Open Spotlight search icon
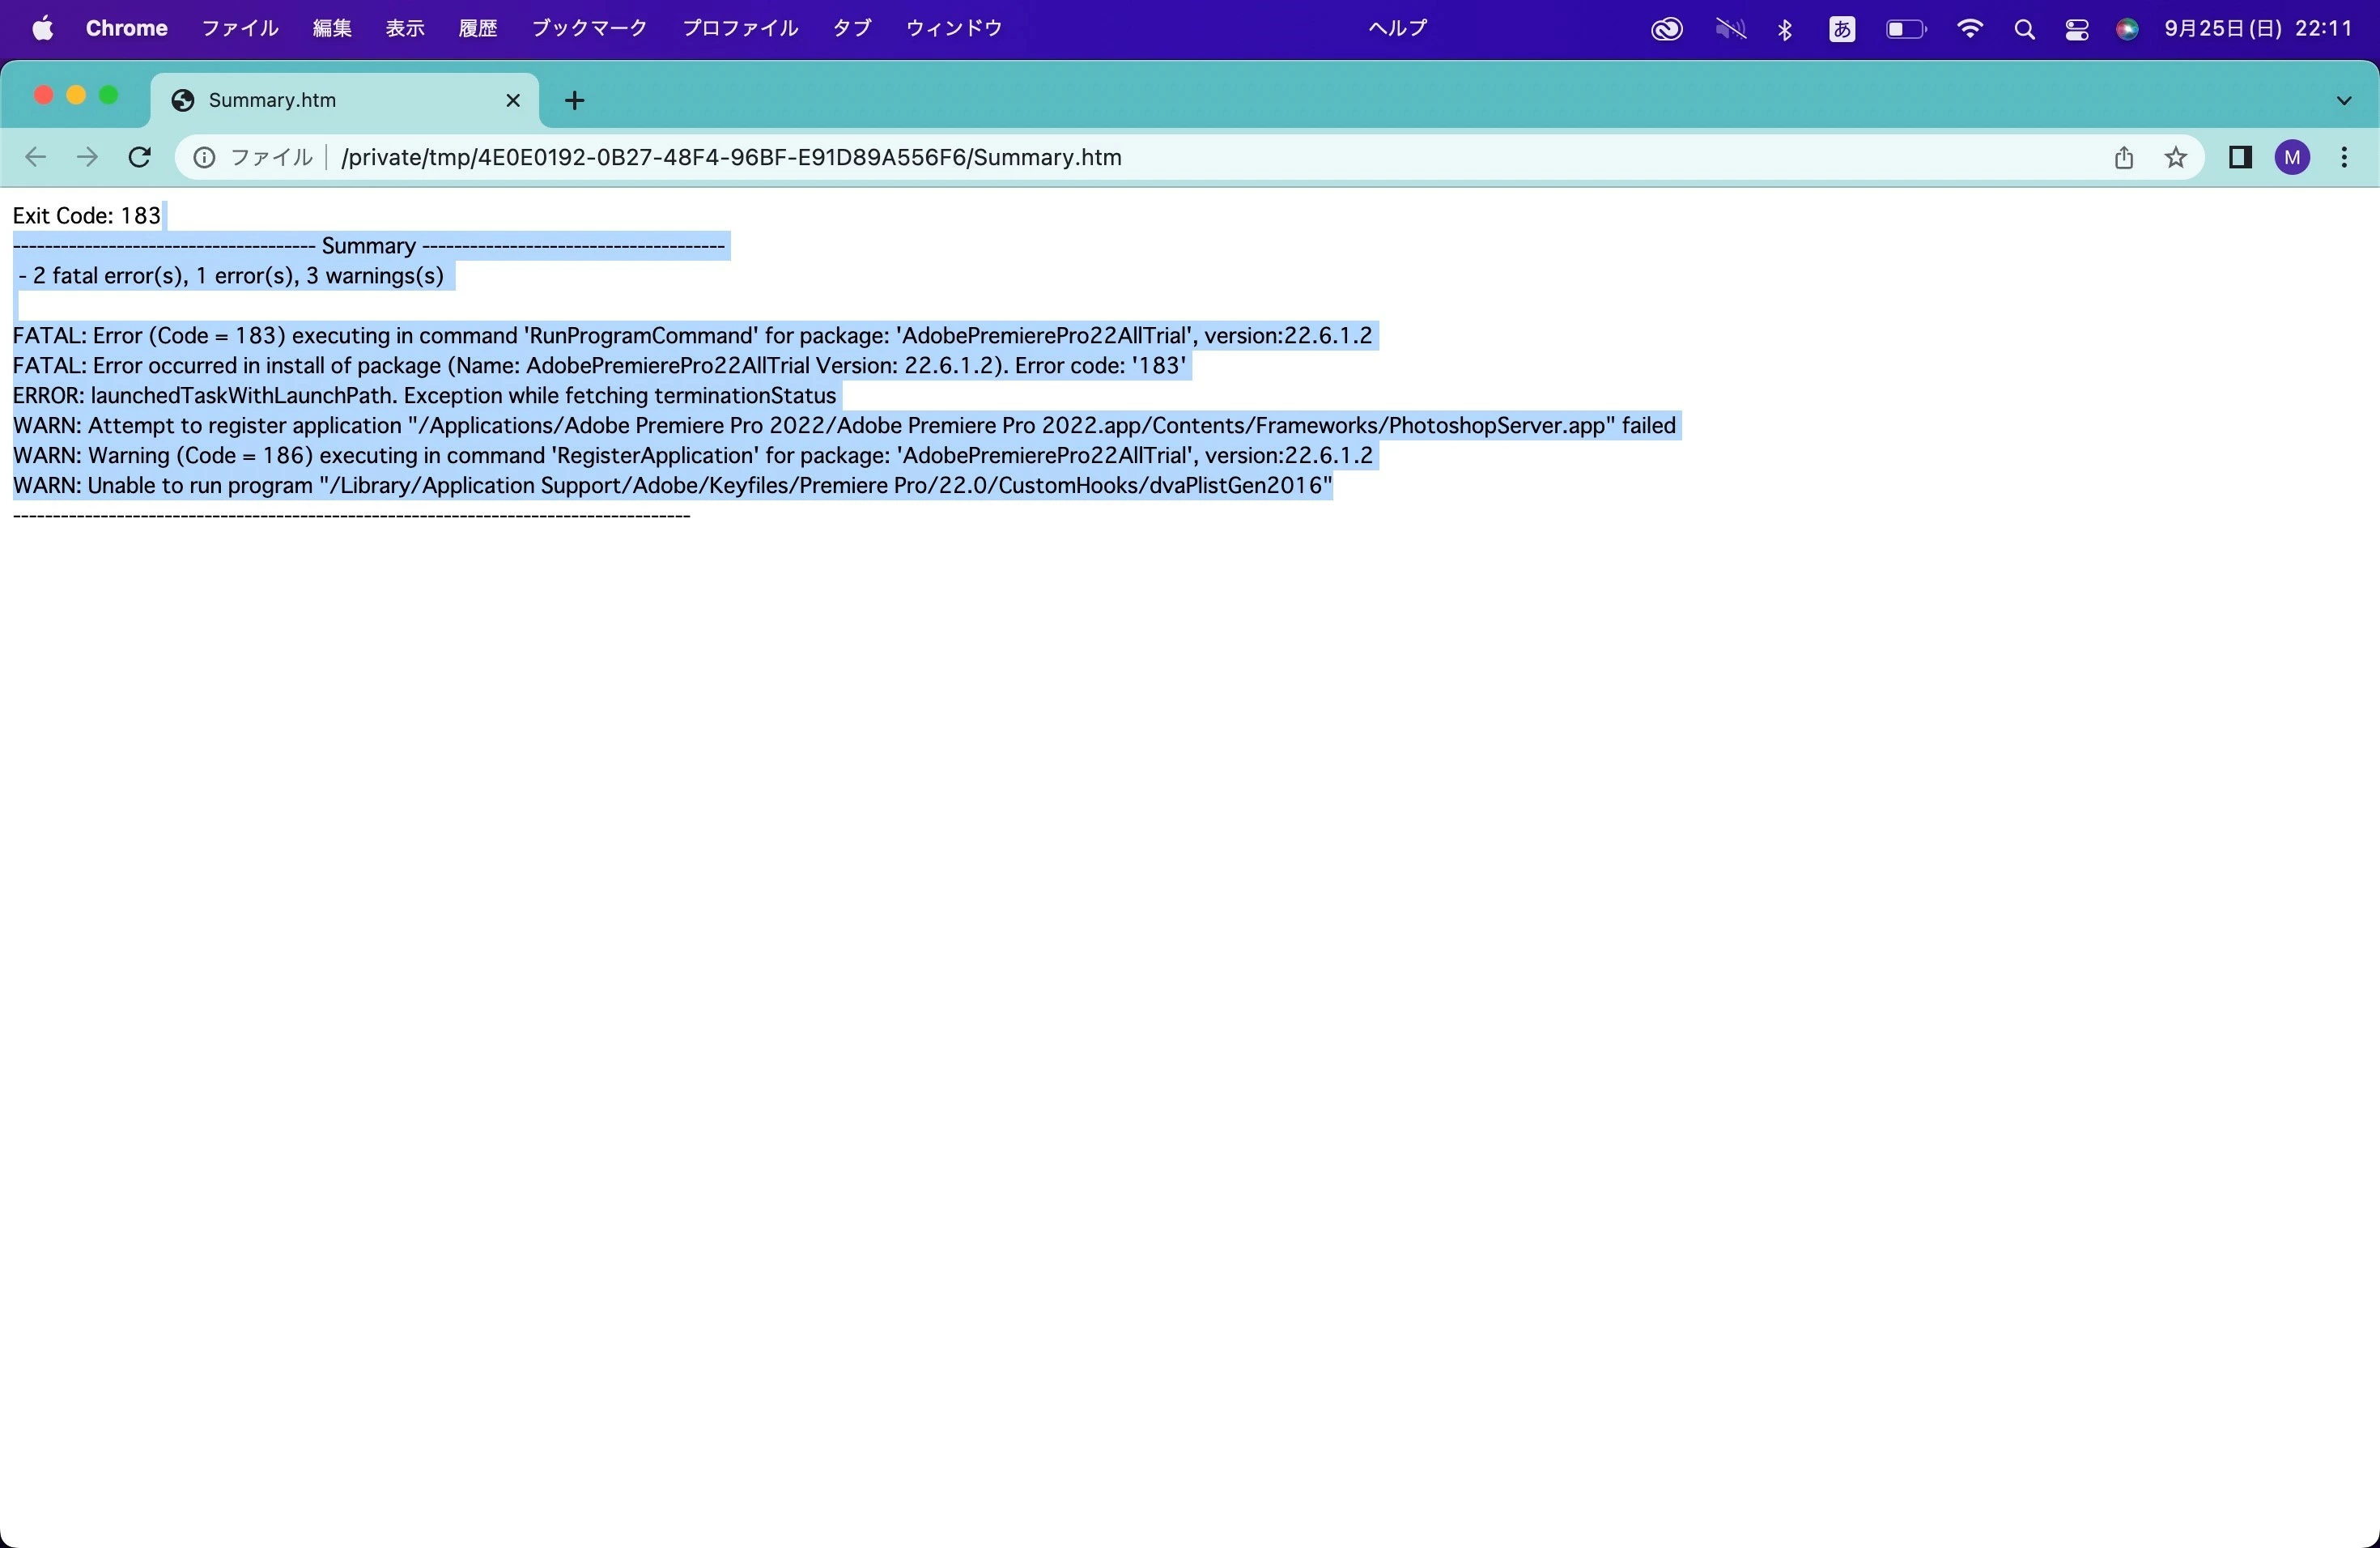This screenshot has width=2380, height=1548. tap(2024, 30)
